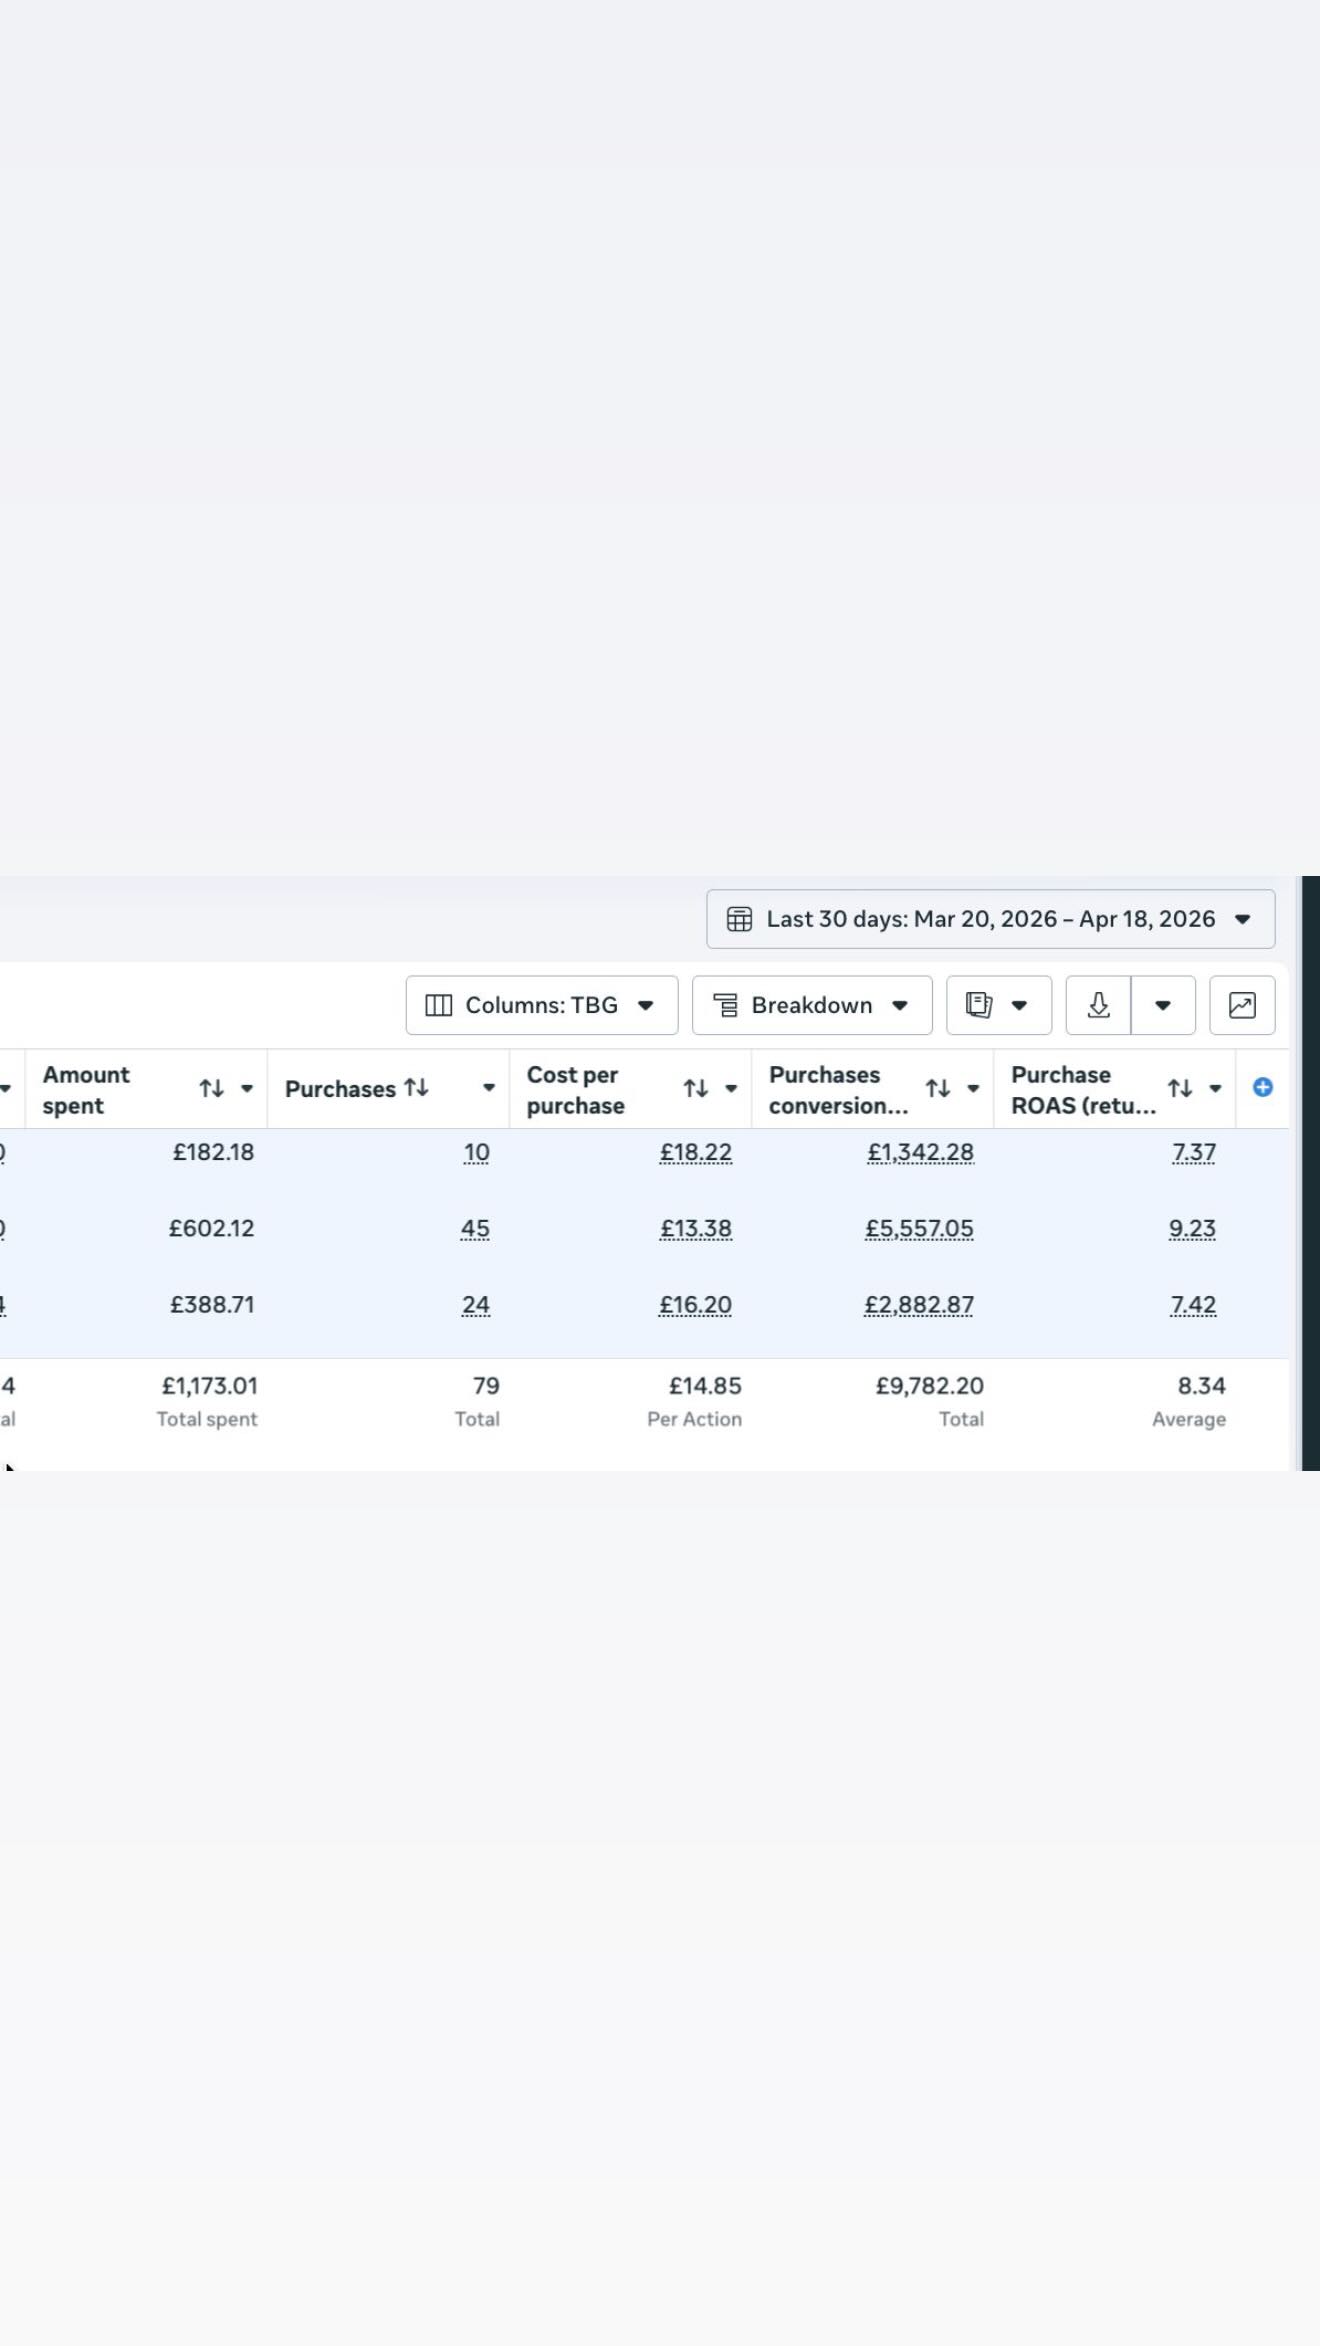Image resolution: width=1320 pixels, height=2346 pixels.
Task: Open the date range Last 30 days picker
Action: [x=991, y=919]
